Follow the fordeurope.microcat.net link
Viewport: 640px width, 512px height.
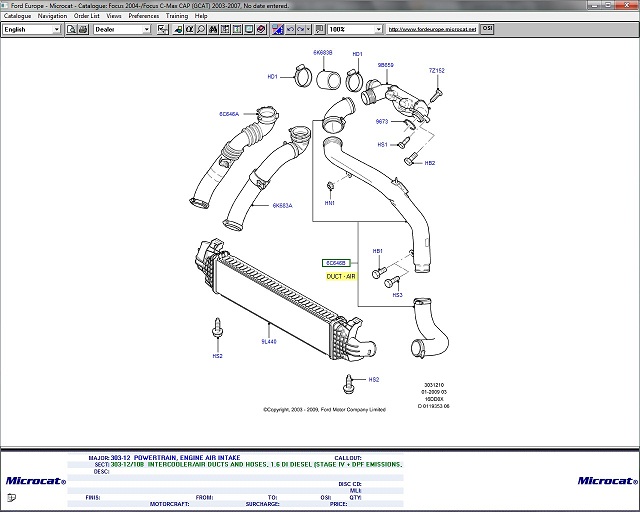click(x=431, y=29)
